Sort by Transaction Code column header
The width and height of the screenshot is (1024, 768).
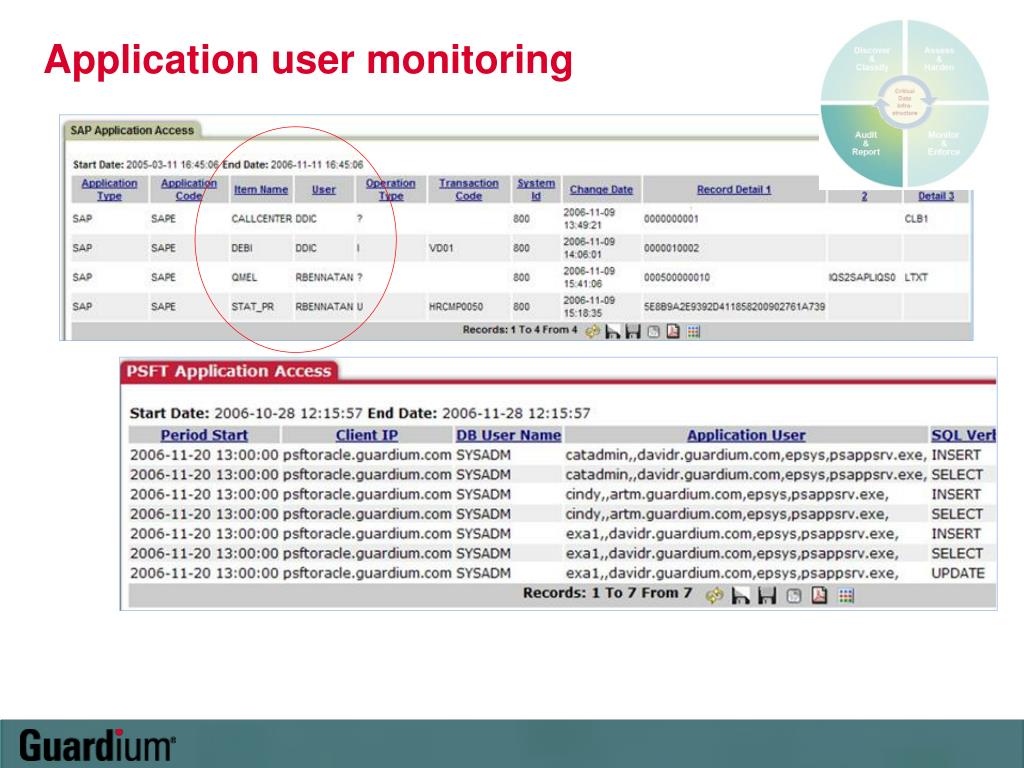(468, 189)
